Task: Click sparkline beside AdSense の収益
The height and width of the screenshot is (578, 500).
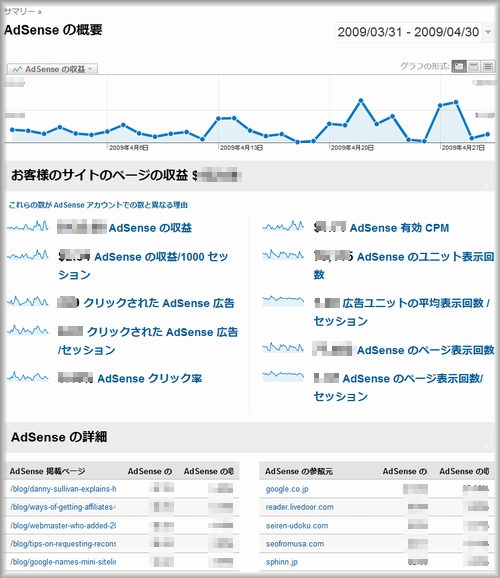Action: [x=28, y=226]
